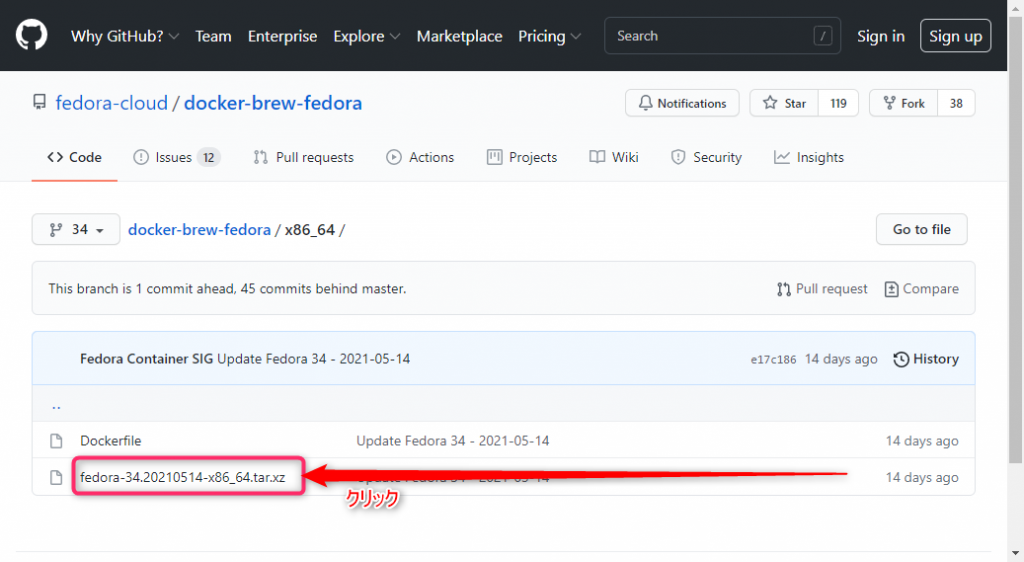Go to the Enterprise page
1024x562 pixels.
pos(282,36)
